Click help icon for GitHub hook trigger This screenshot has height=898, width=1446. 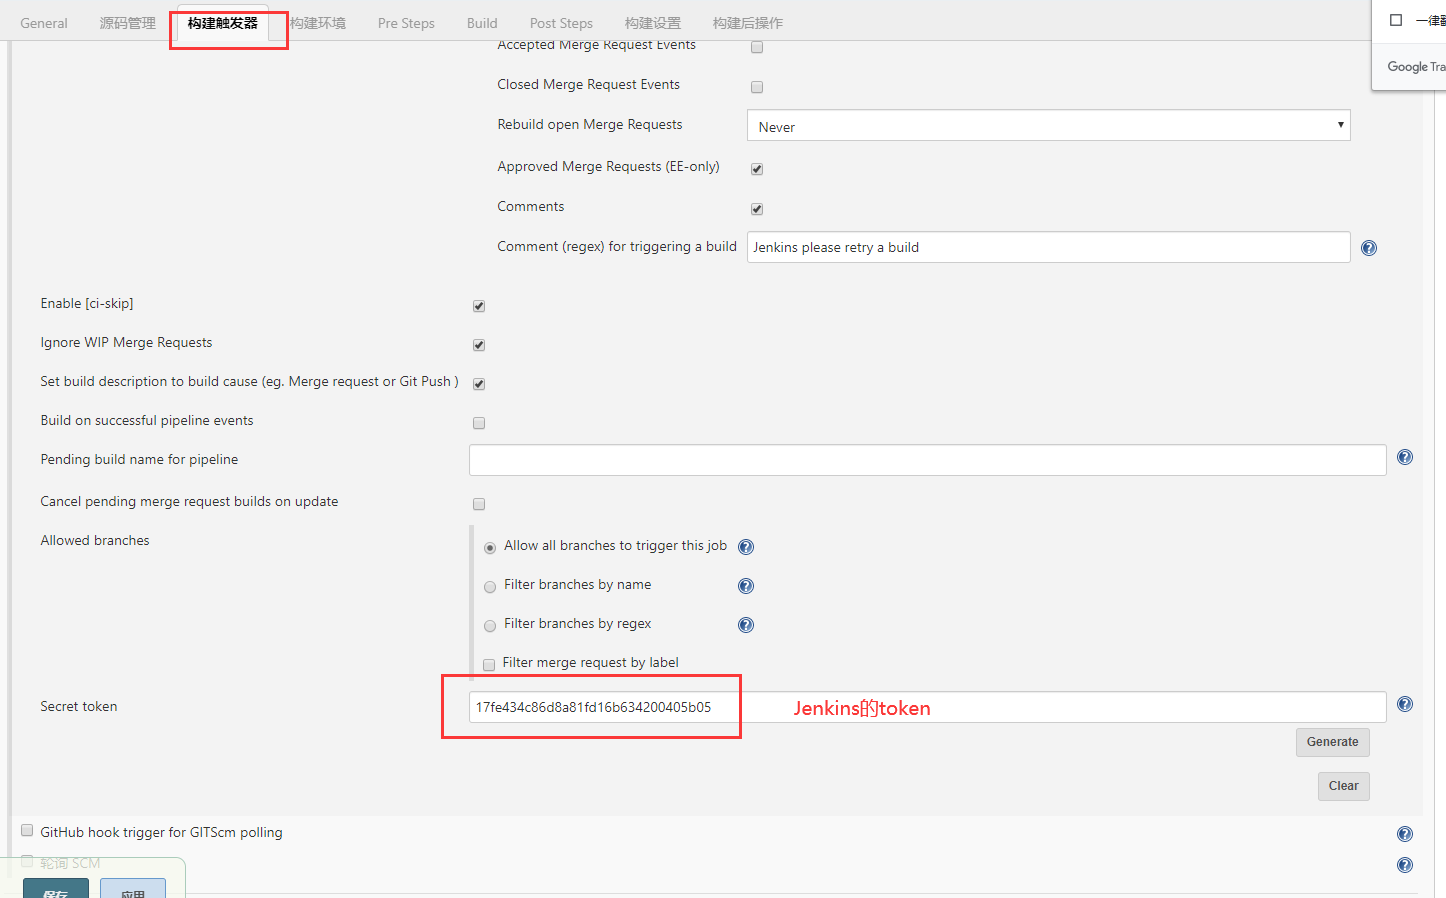coord(1405,834)
